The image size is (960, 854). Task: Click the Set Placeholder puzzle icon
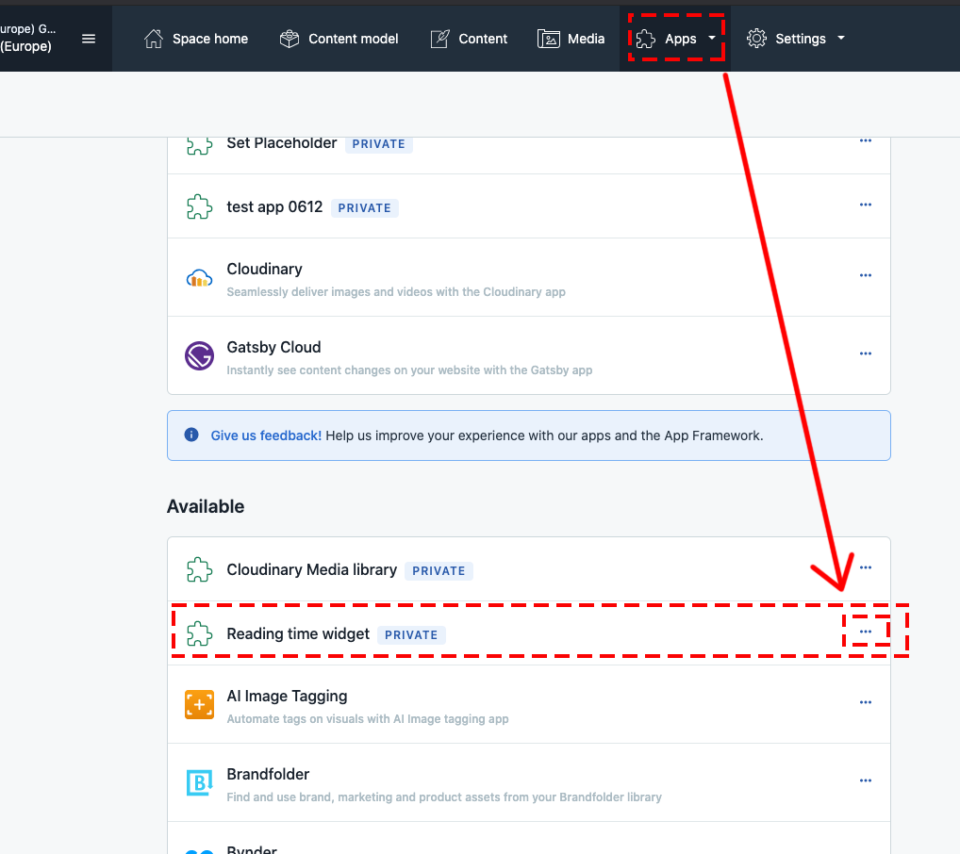click(x=200, y=144)
